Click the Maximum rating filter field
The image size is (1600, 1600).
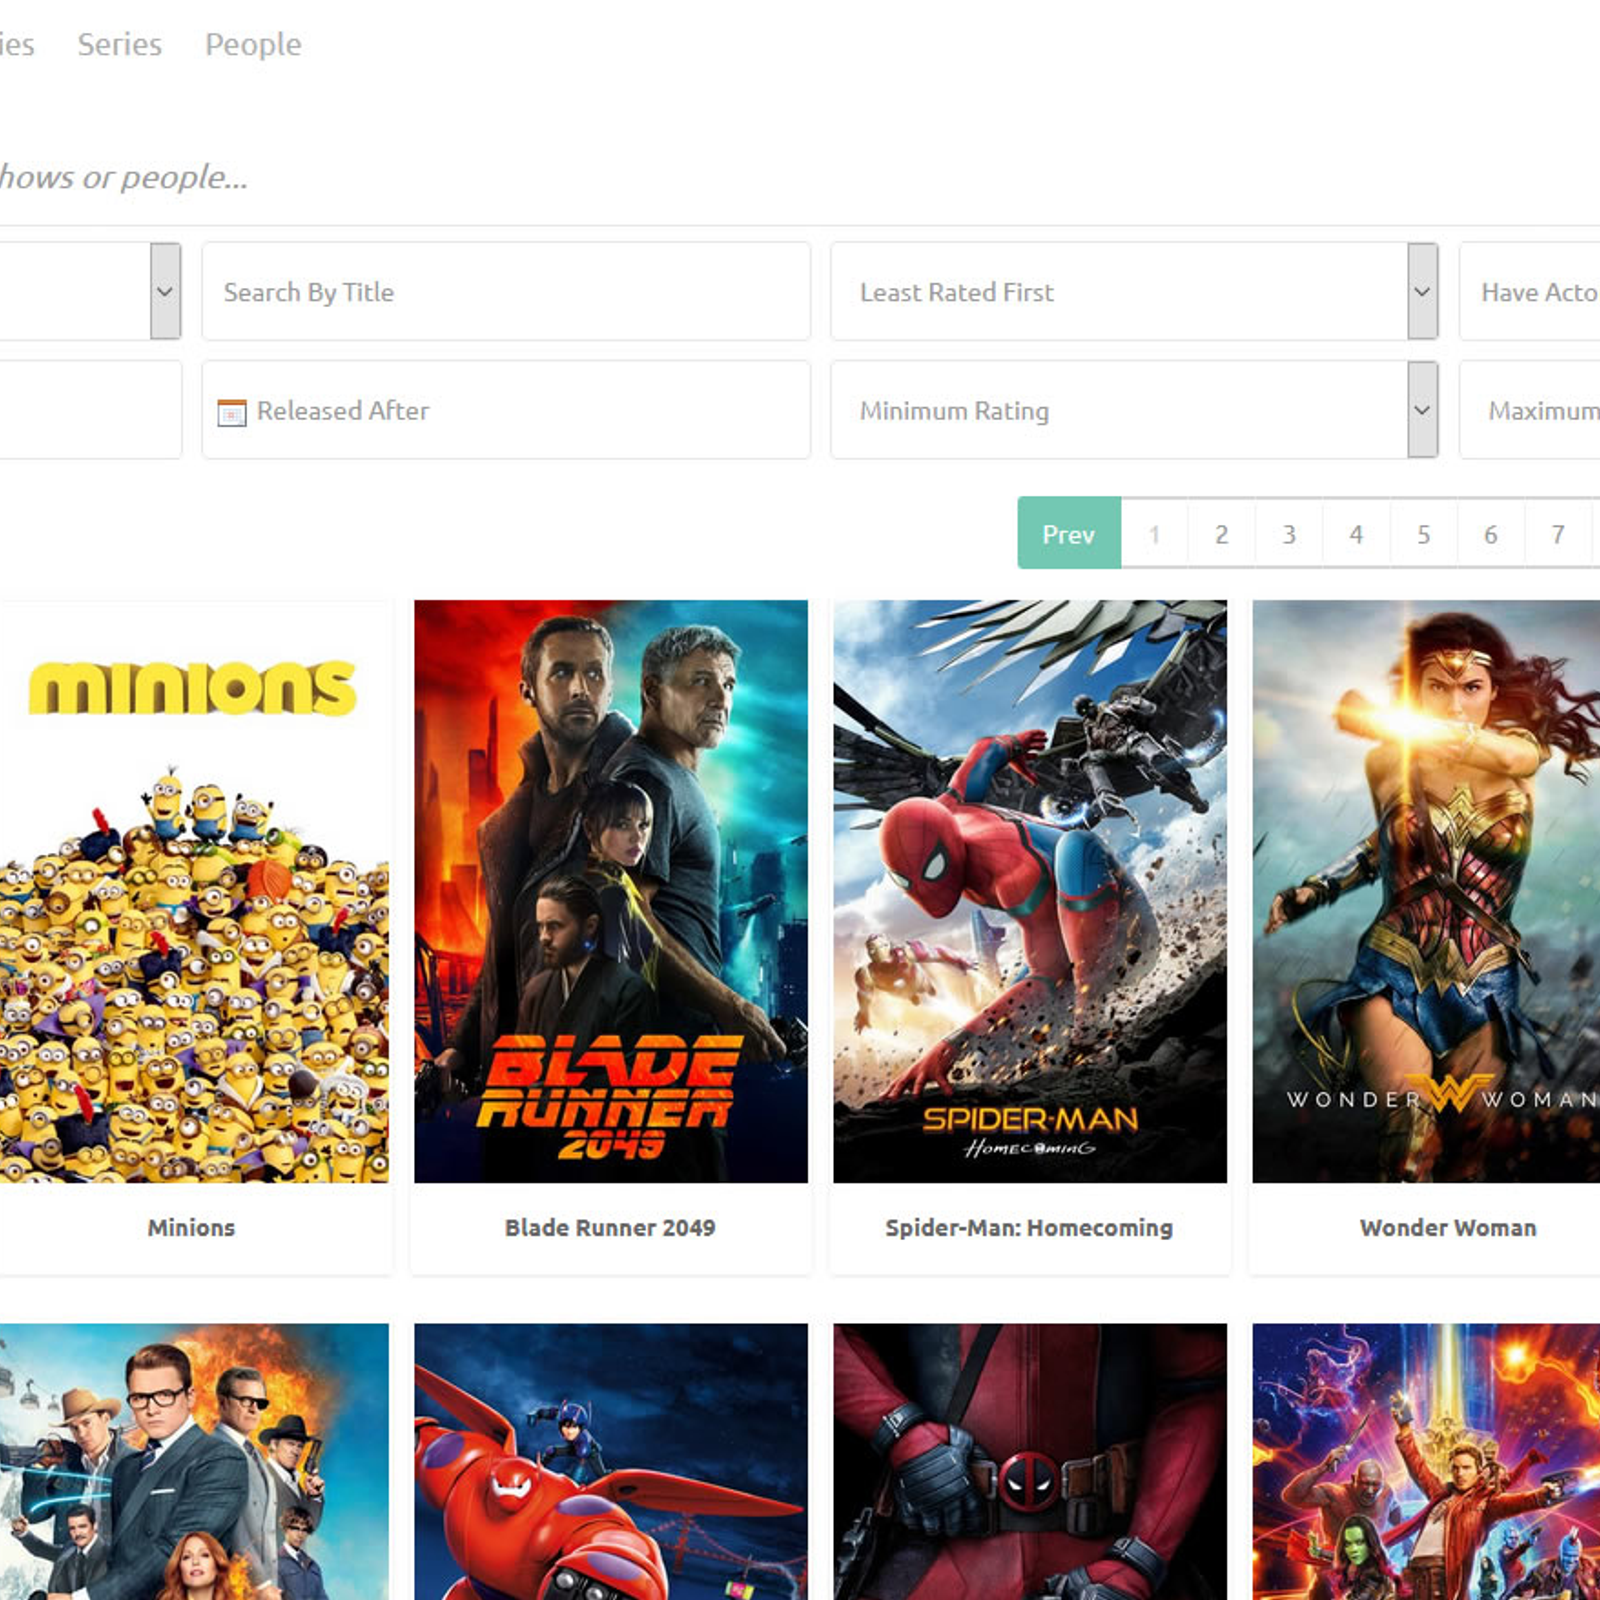(1530, 411)
